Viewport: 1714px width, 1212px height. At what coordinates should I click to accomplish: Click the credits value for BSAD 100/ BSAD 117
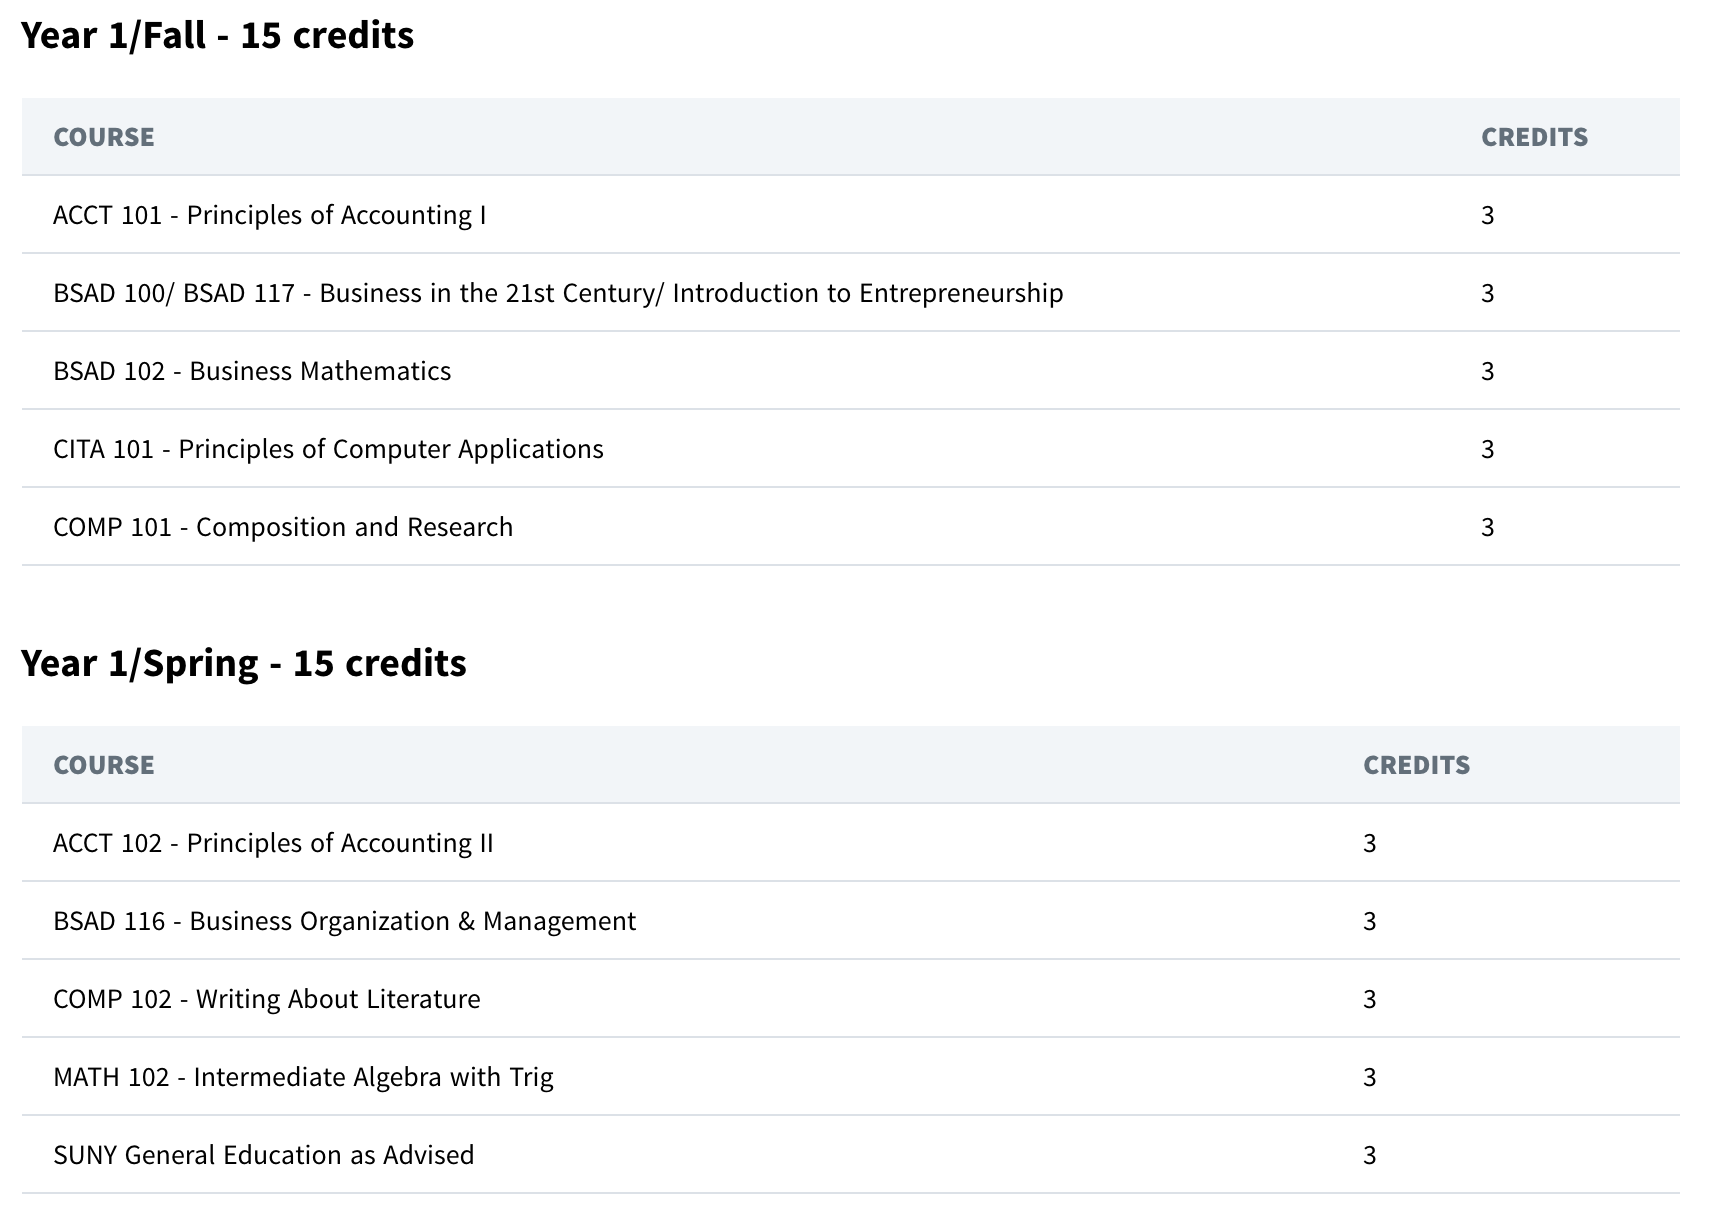1487,293
